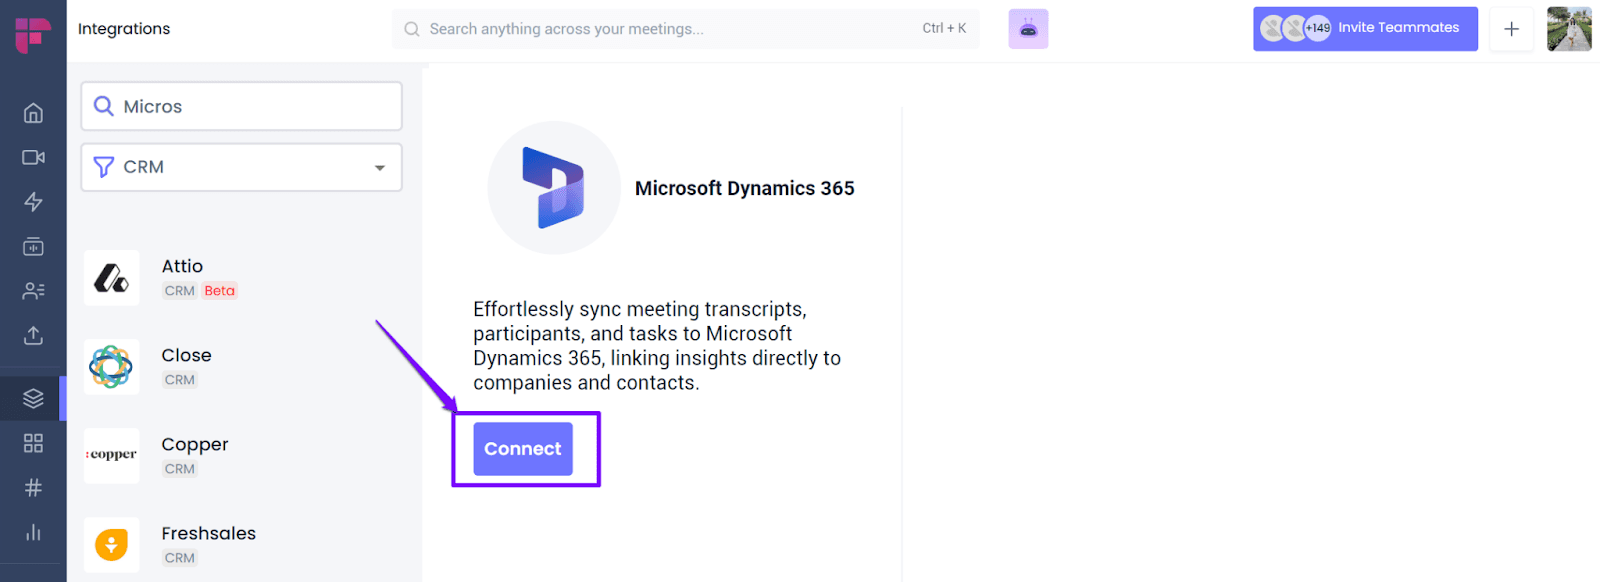The image size is (1600, 582).
Task: Click the Microsoft Dynamics 365 heading
Action: pyautogui.click(x=745, y=188)
